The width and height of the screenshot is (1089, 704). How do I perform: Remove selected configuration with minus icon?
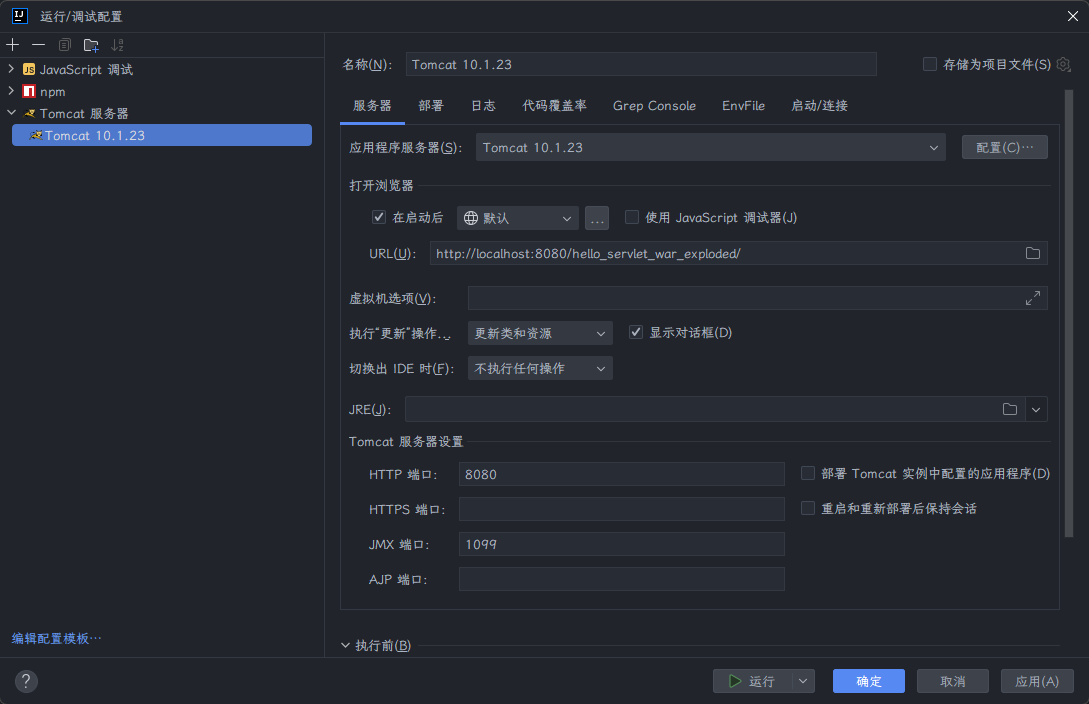click(39, 45)
